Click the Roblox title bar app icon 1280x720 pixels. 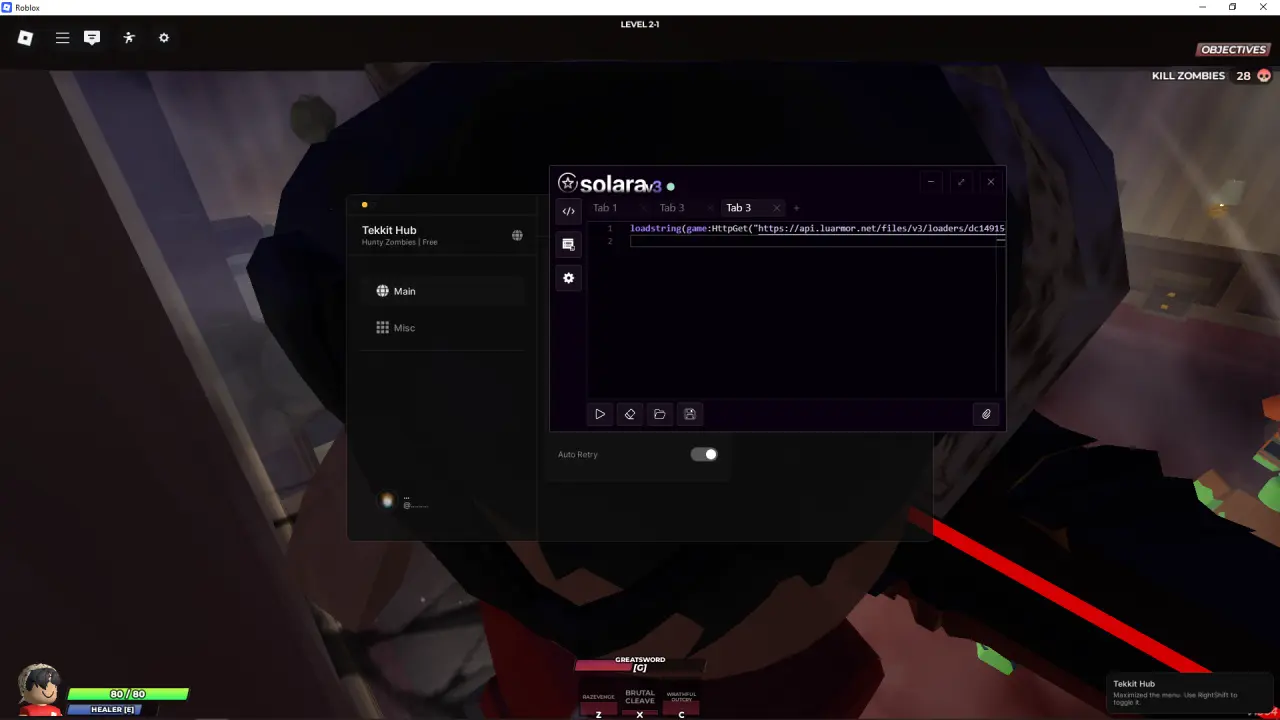(x=8, y=7)
